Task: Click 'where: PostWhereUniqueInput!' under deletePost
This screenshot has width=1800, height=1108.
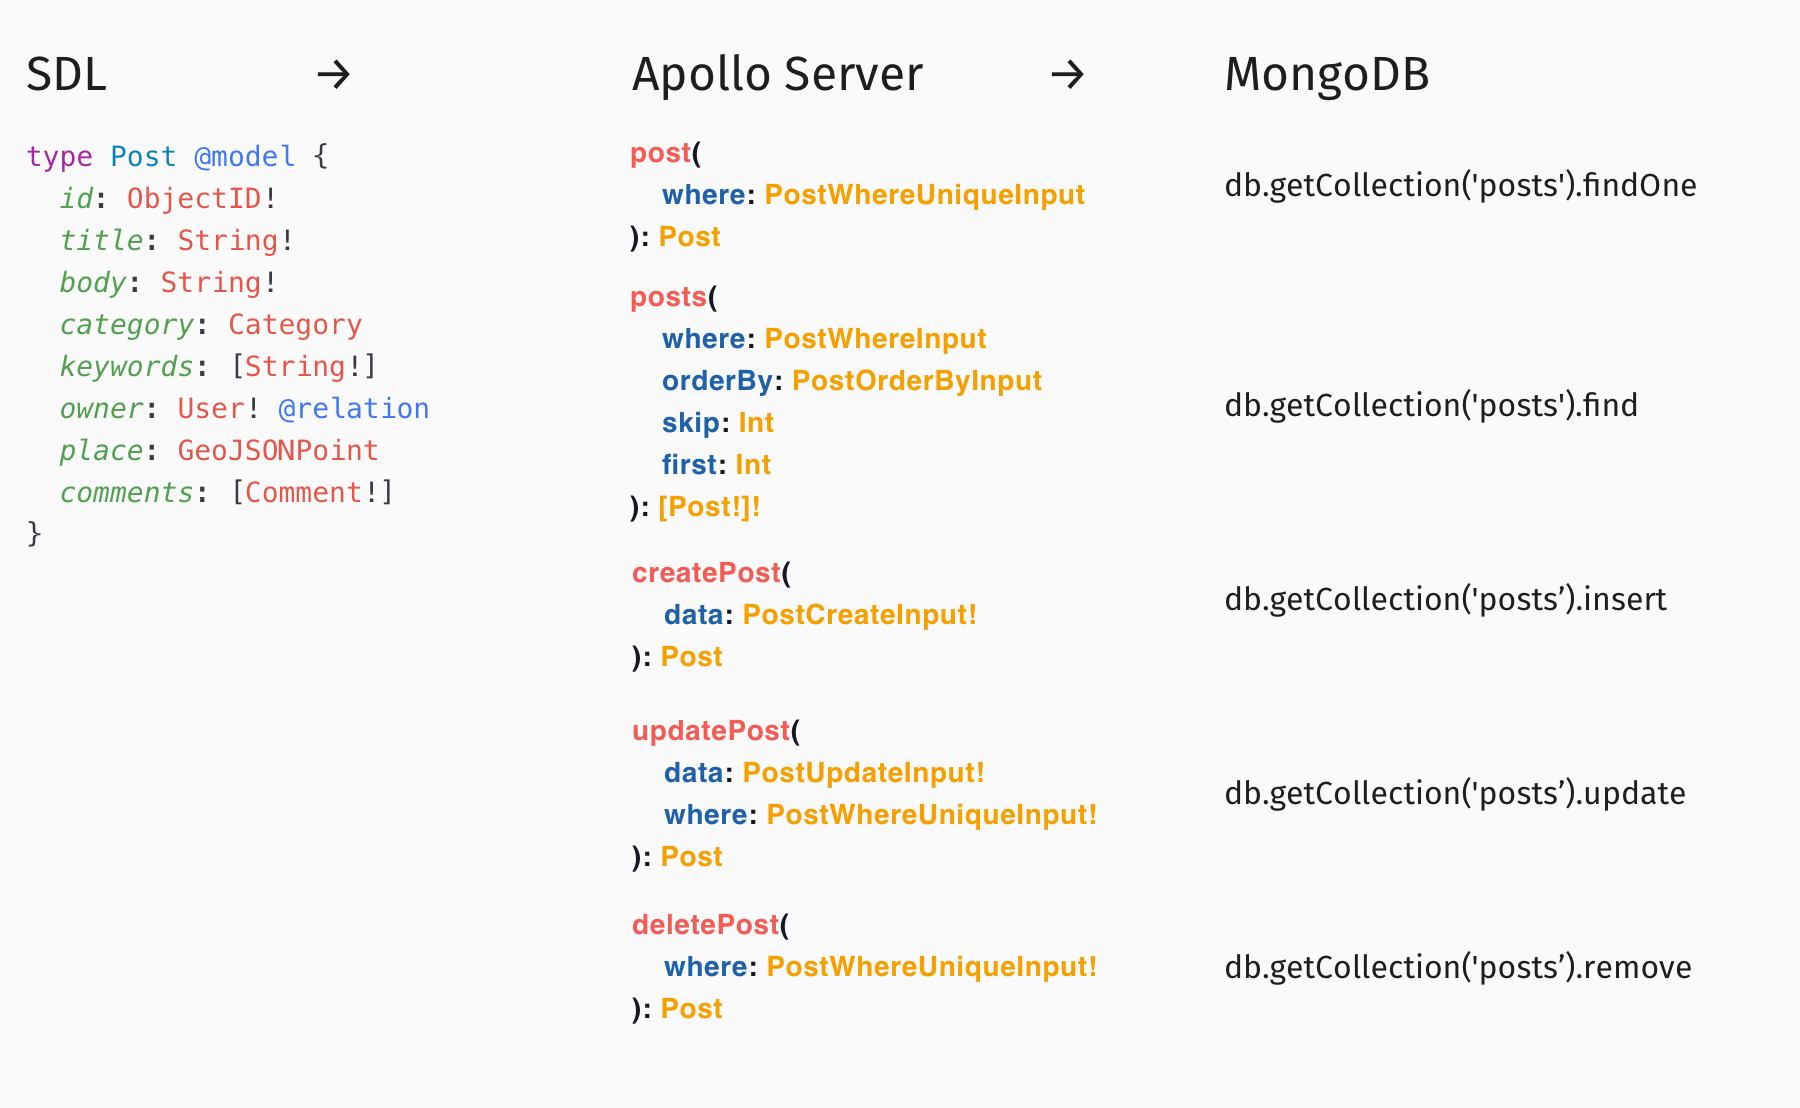Action: 880,967
